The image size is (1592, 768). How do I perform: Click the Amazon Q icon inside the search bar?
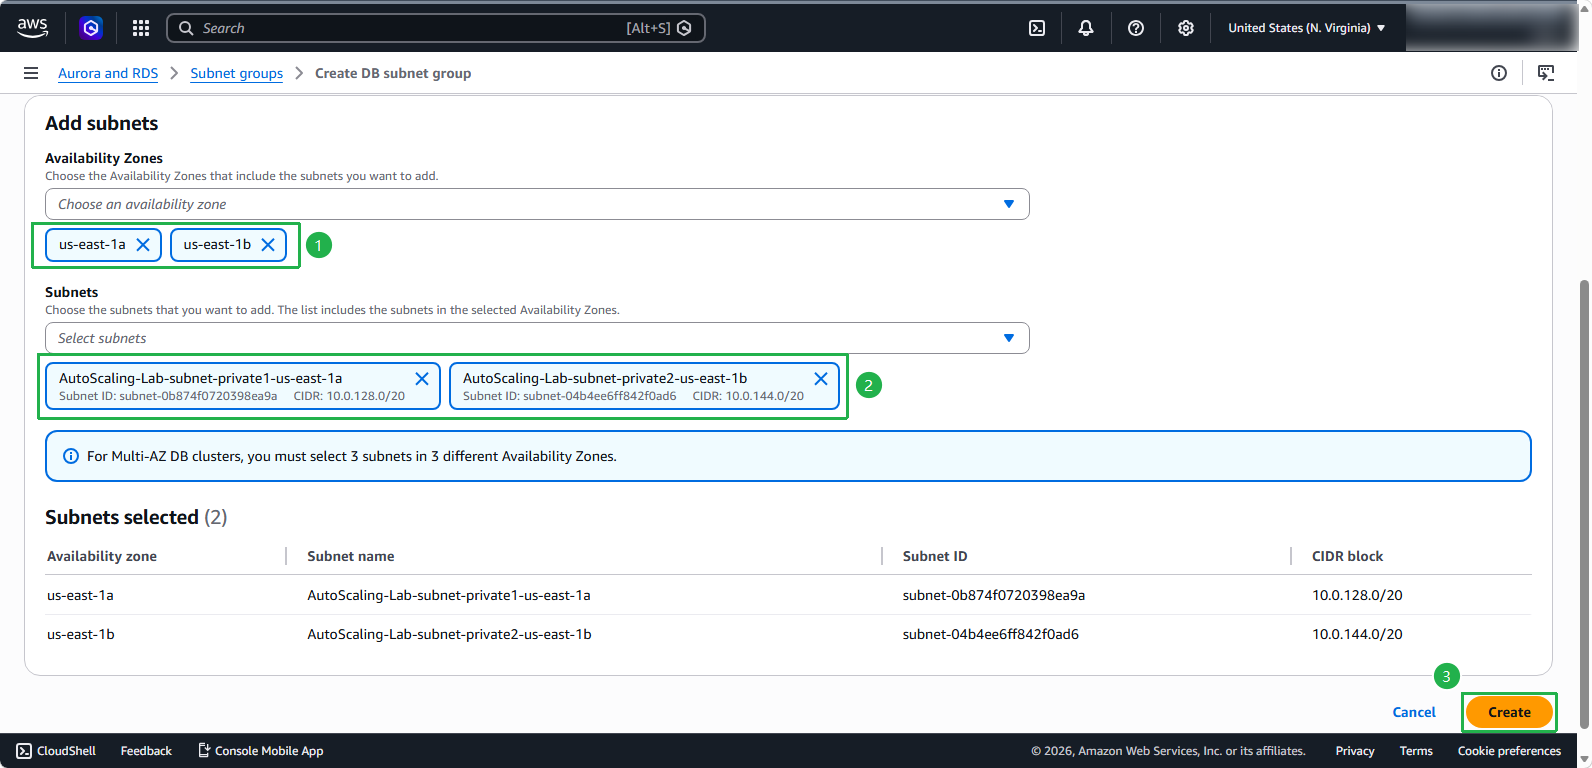coord(684,28)
